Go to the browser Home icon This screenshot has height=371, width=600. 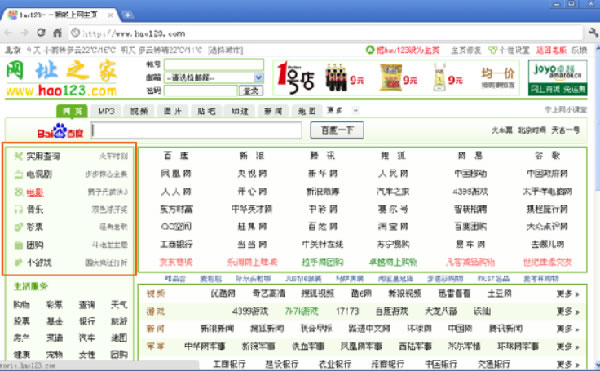point(57,33)
